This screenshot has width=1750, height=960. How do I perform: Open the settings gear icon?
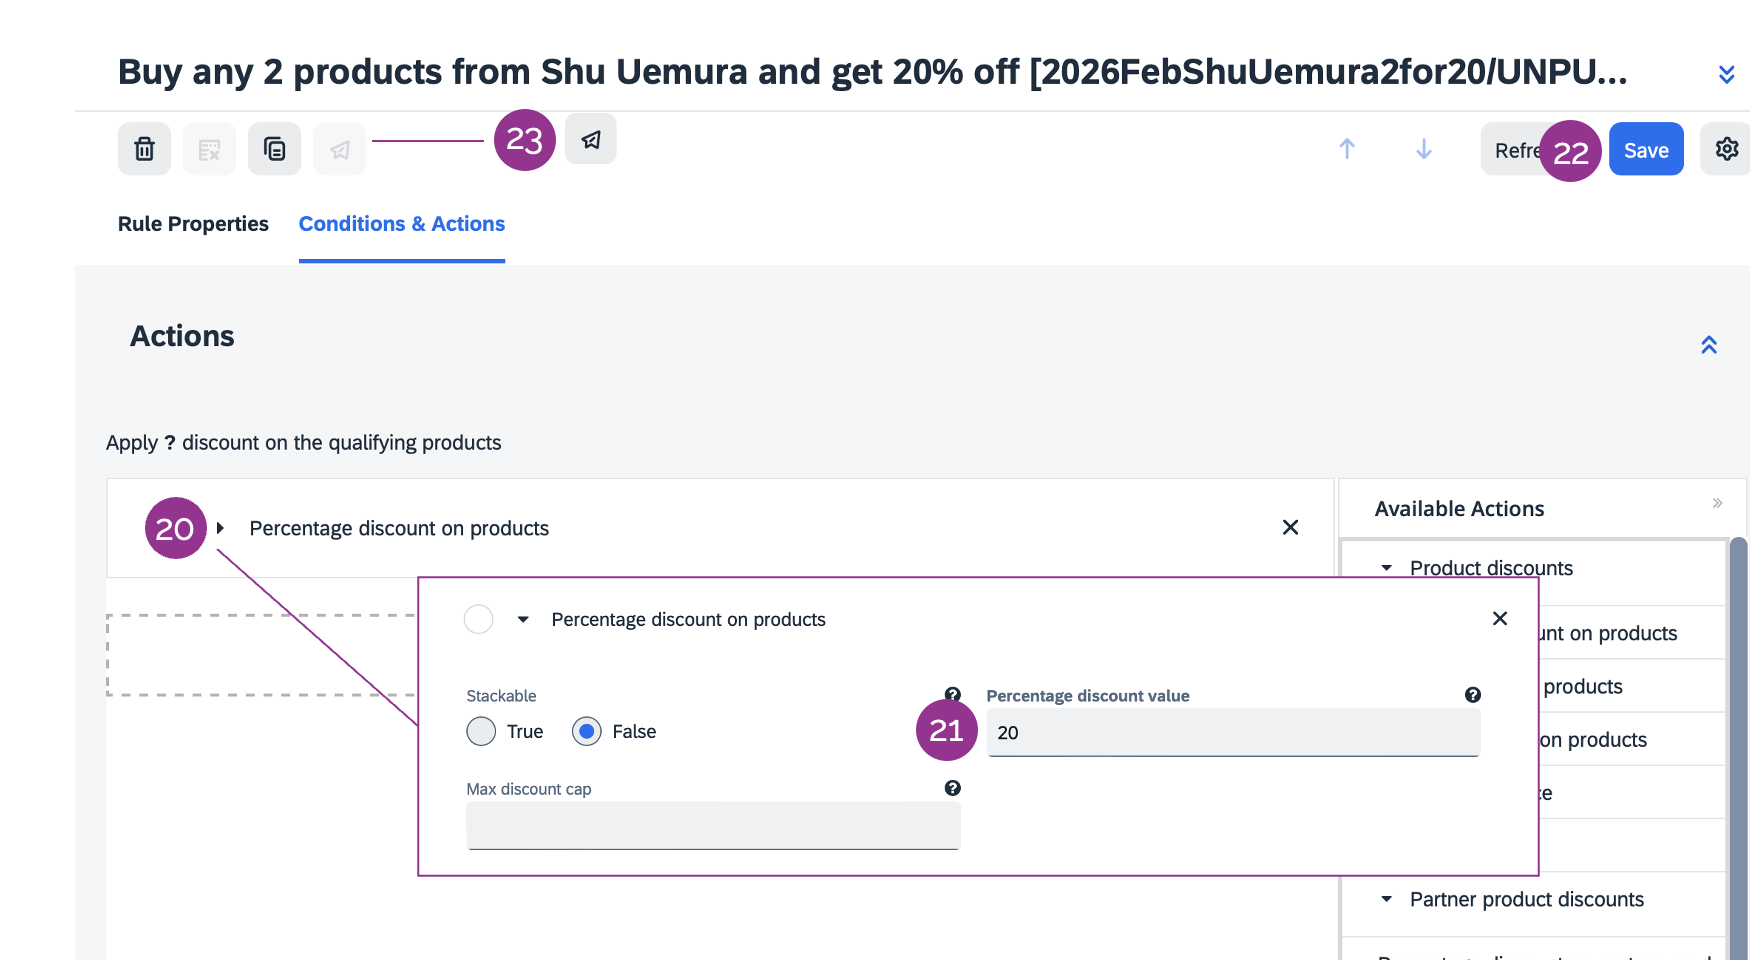click(x=1726, y=149)
